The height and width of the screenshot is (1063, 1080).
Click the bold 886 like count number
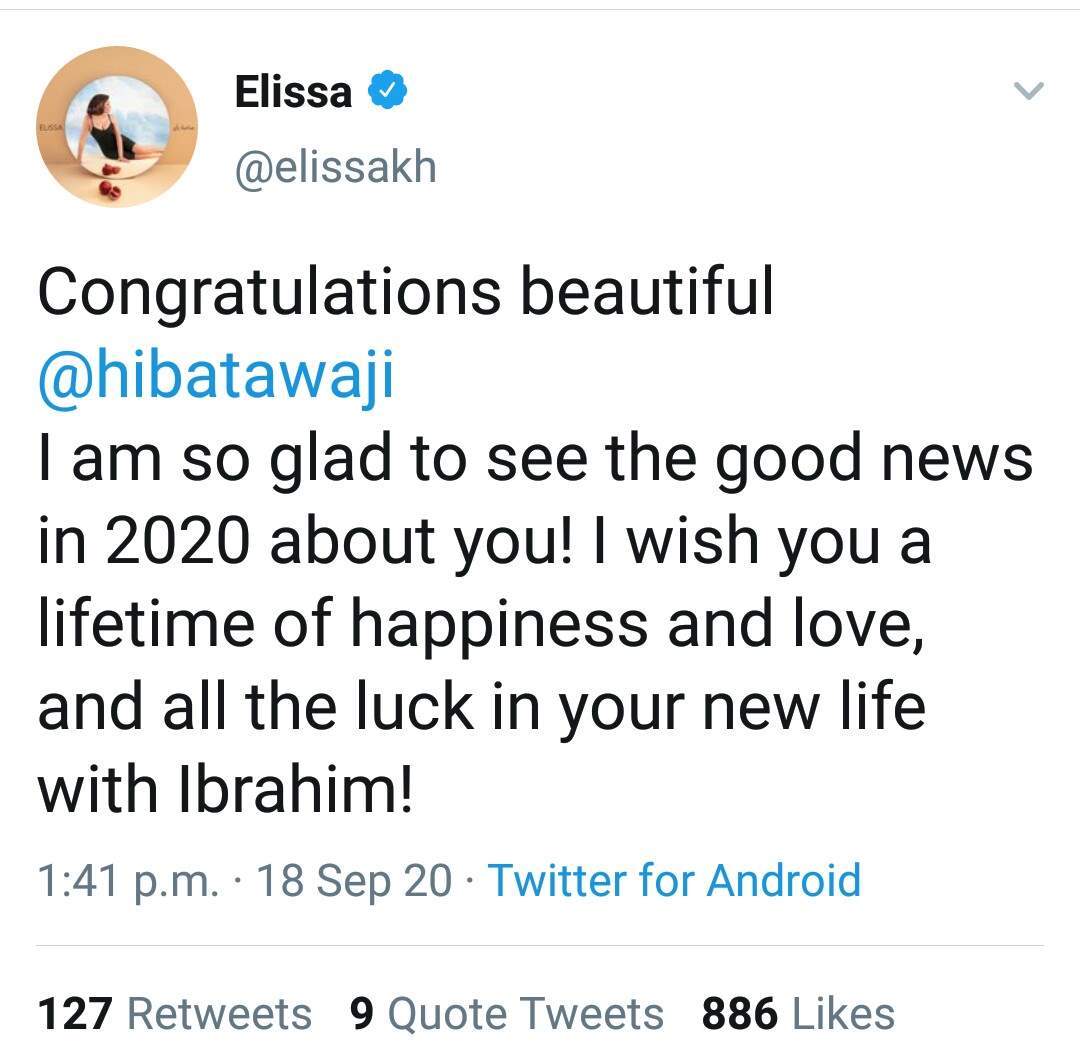(740, 1013)
